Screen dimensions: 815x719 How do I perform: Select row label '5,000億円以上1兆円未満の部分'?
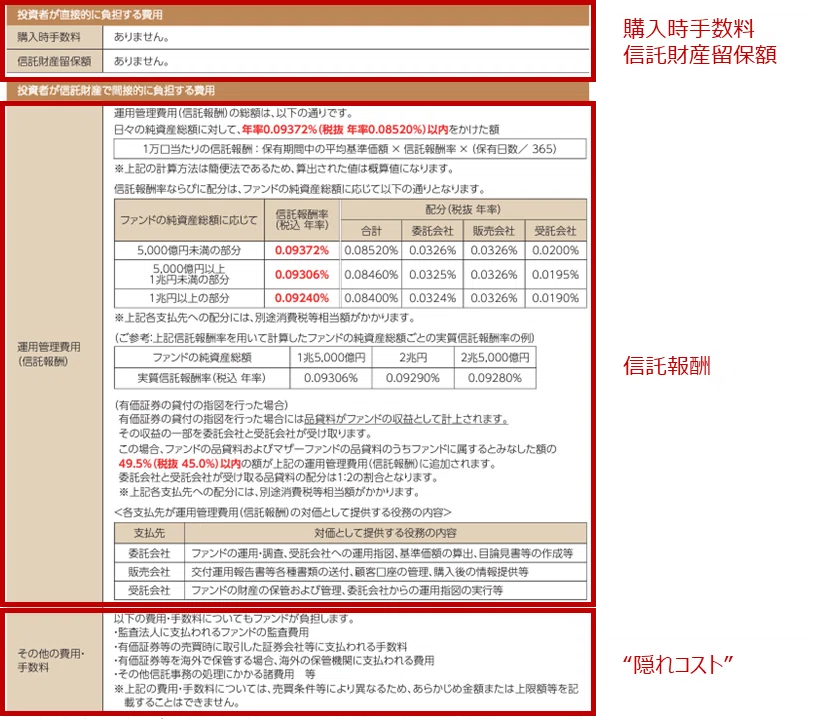(189, 274)
